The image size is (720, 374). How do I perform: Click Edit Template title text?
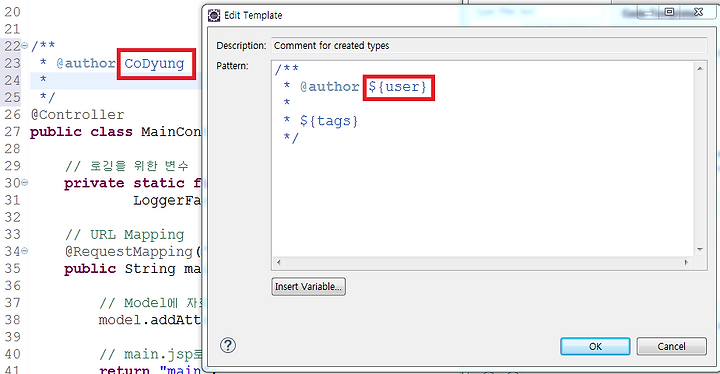[x=253, y=15]
